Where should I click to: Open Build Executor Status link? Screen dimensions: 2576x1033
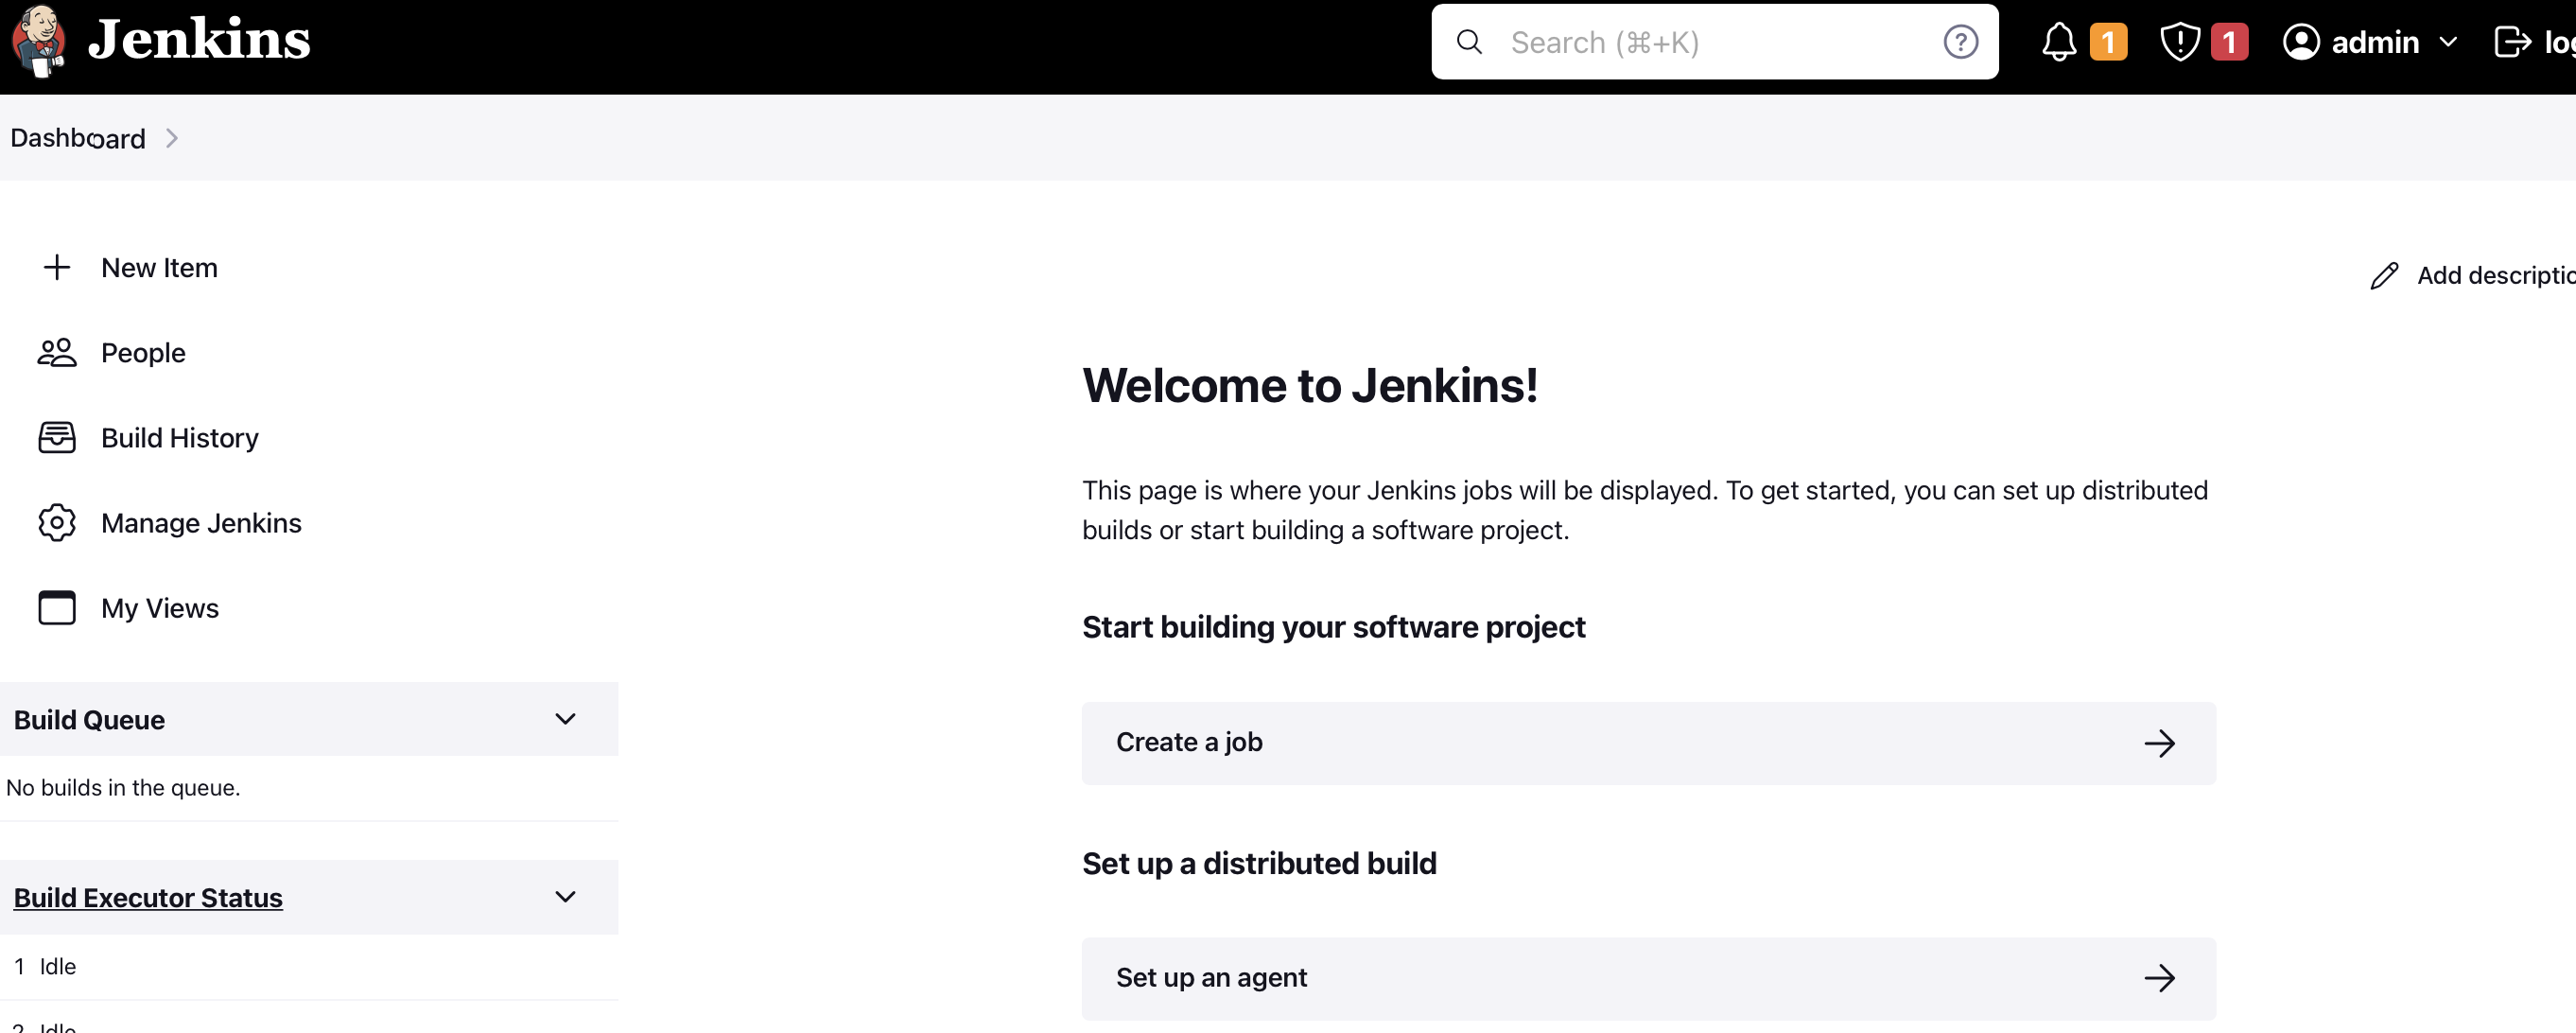[148, 898]
